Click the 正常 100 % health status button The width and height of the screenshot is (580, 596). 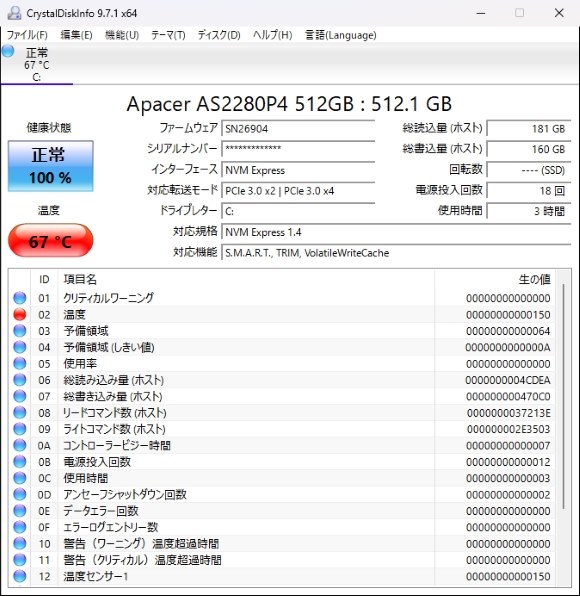pyautogui.click(x=51, y=166)
